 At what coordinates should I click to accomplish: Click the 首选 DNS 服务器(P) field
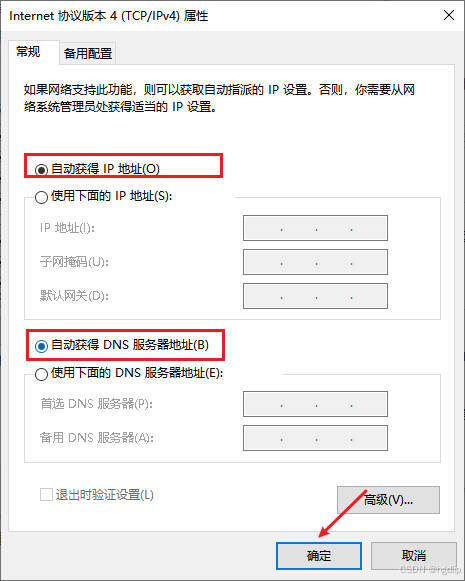pos(315,404)
